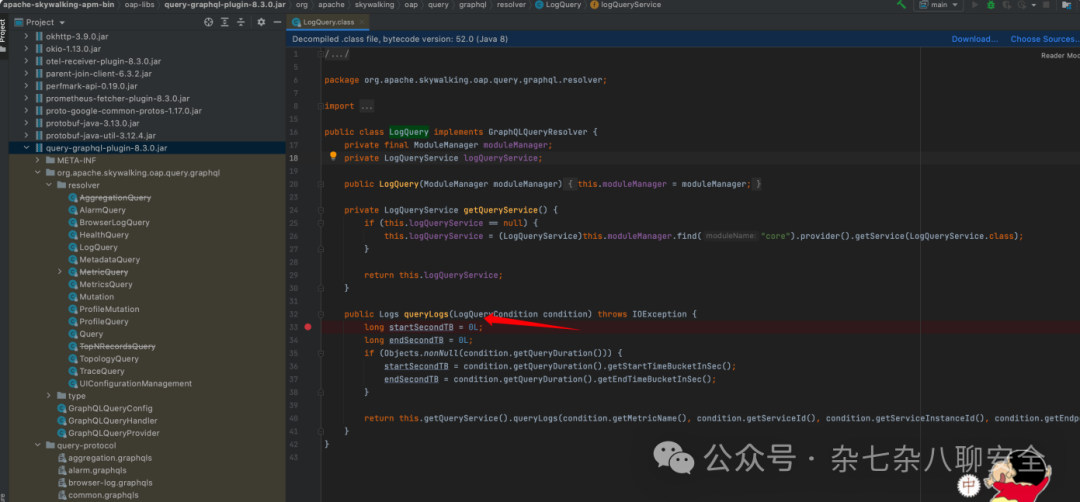Screen dimensions: 1080x502
Task: Select the LogQuery.class editor tab
Action: 329,22
